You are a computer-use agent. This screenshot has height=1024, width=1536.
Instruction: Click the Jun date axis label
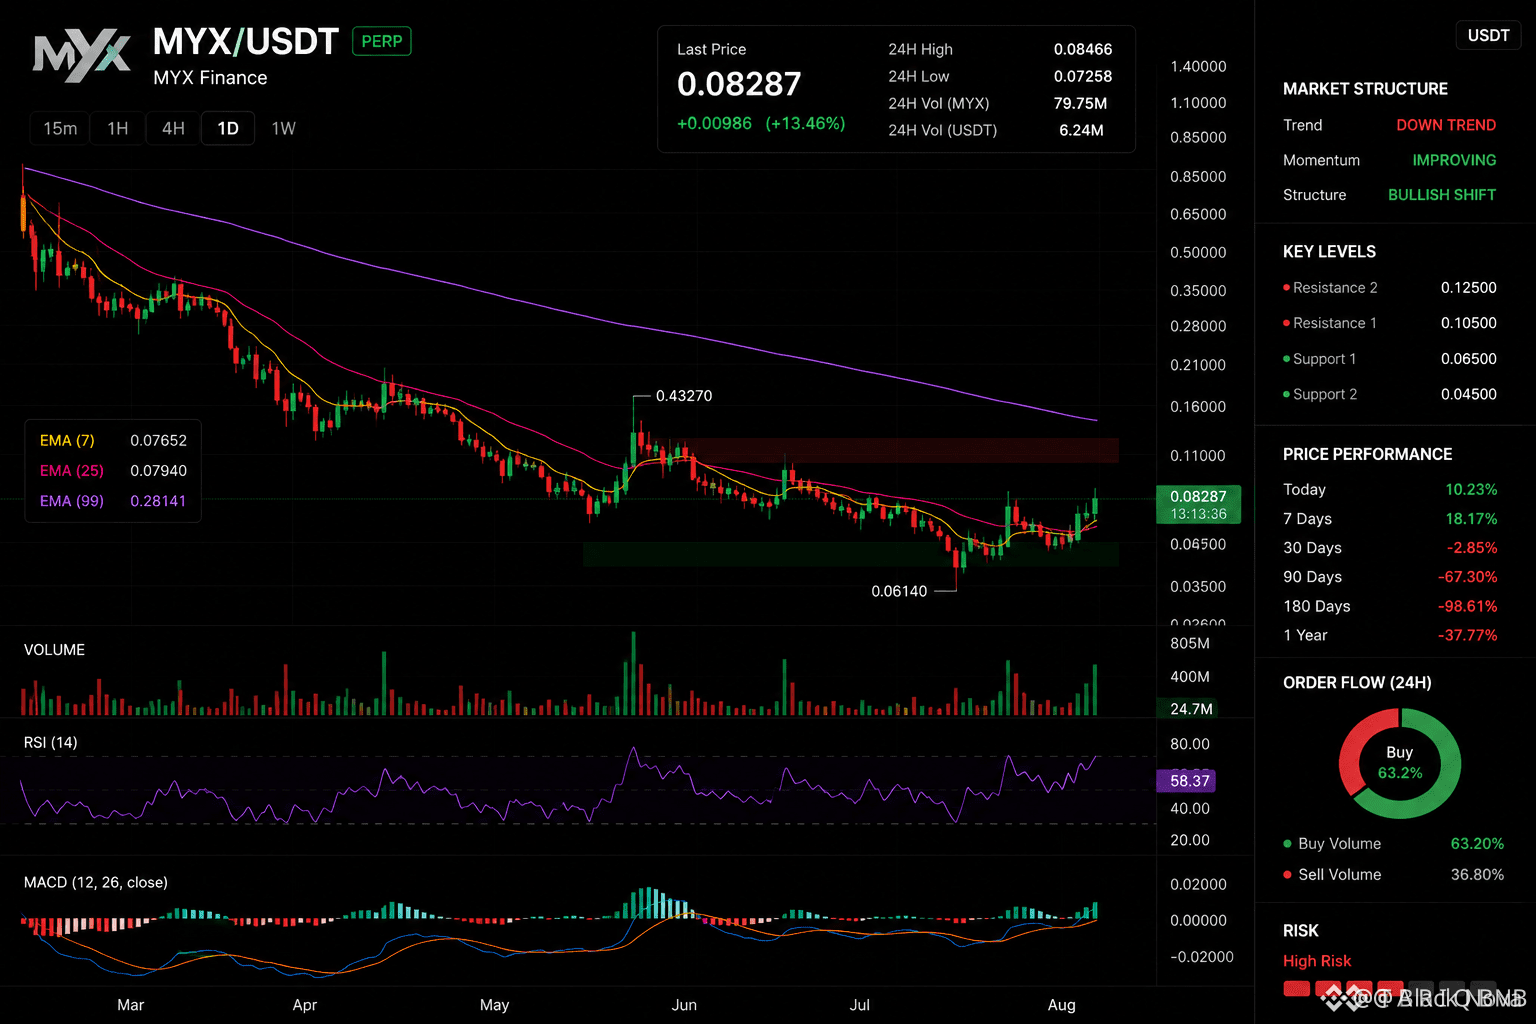point(684,1005)
